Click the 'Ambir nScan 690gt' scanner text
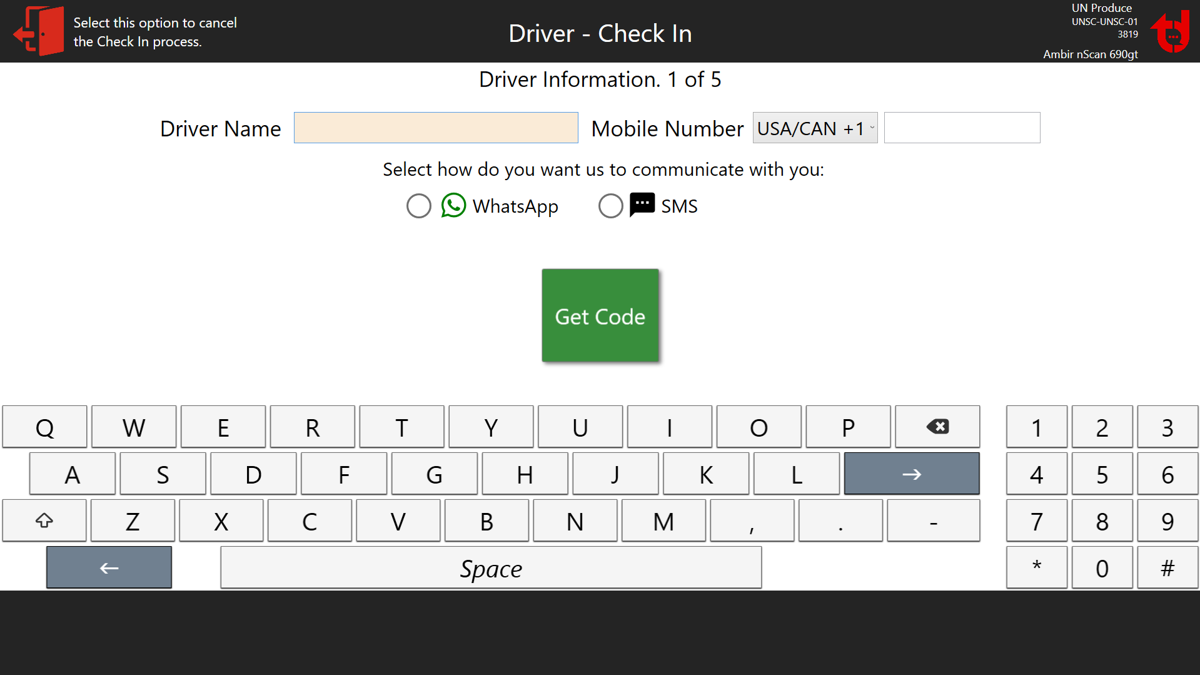Image resolution: width=1200 pixels, height=675 pixels. click(x=1090, y=54)
